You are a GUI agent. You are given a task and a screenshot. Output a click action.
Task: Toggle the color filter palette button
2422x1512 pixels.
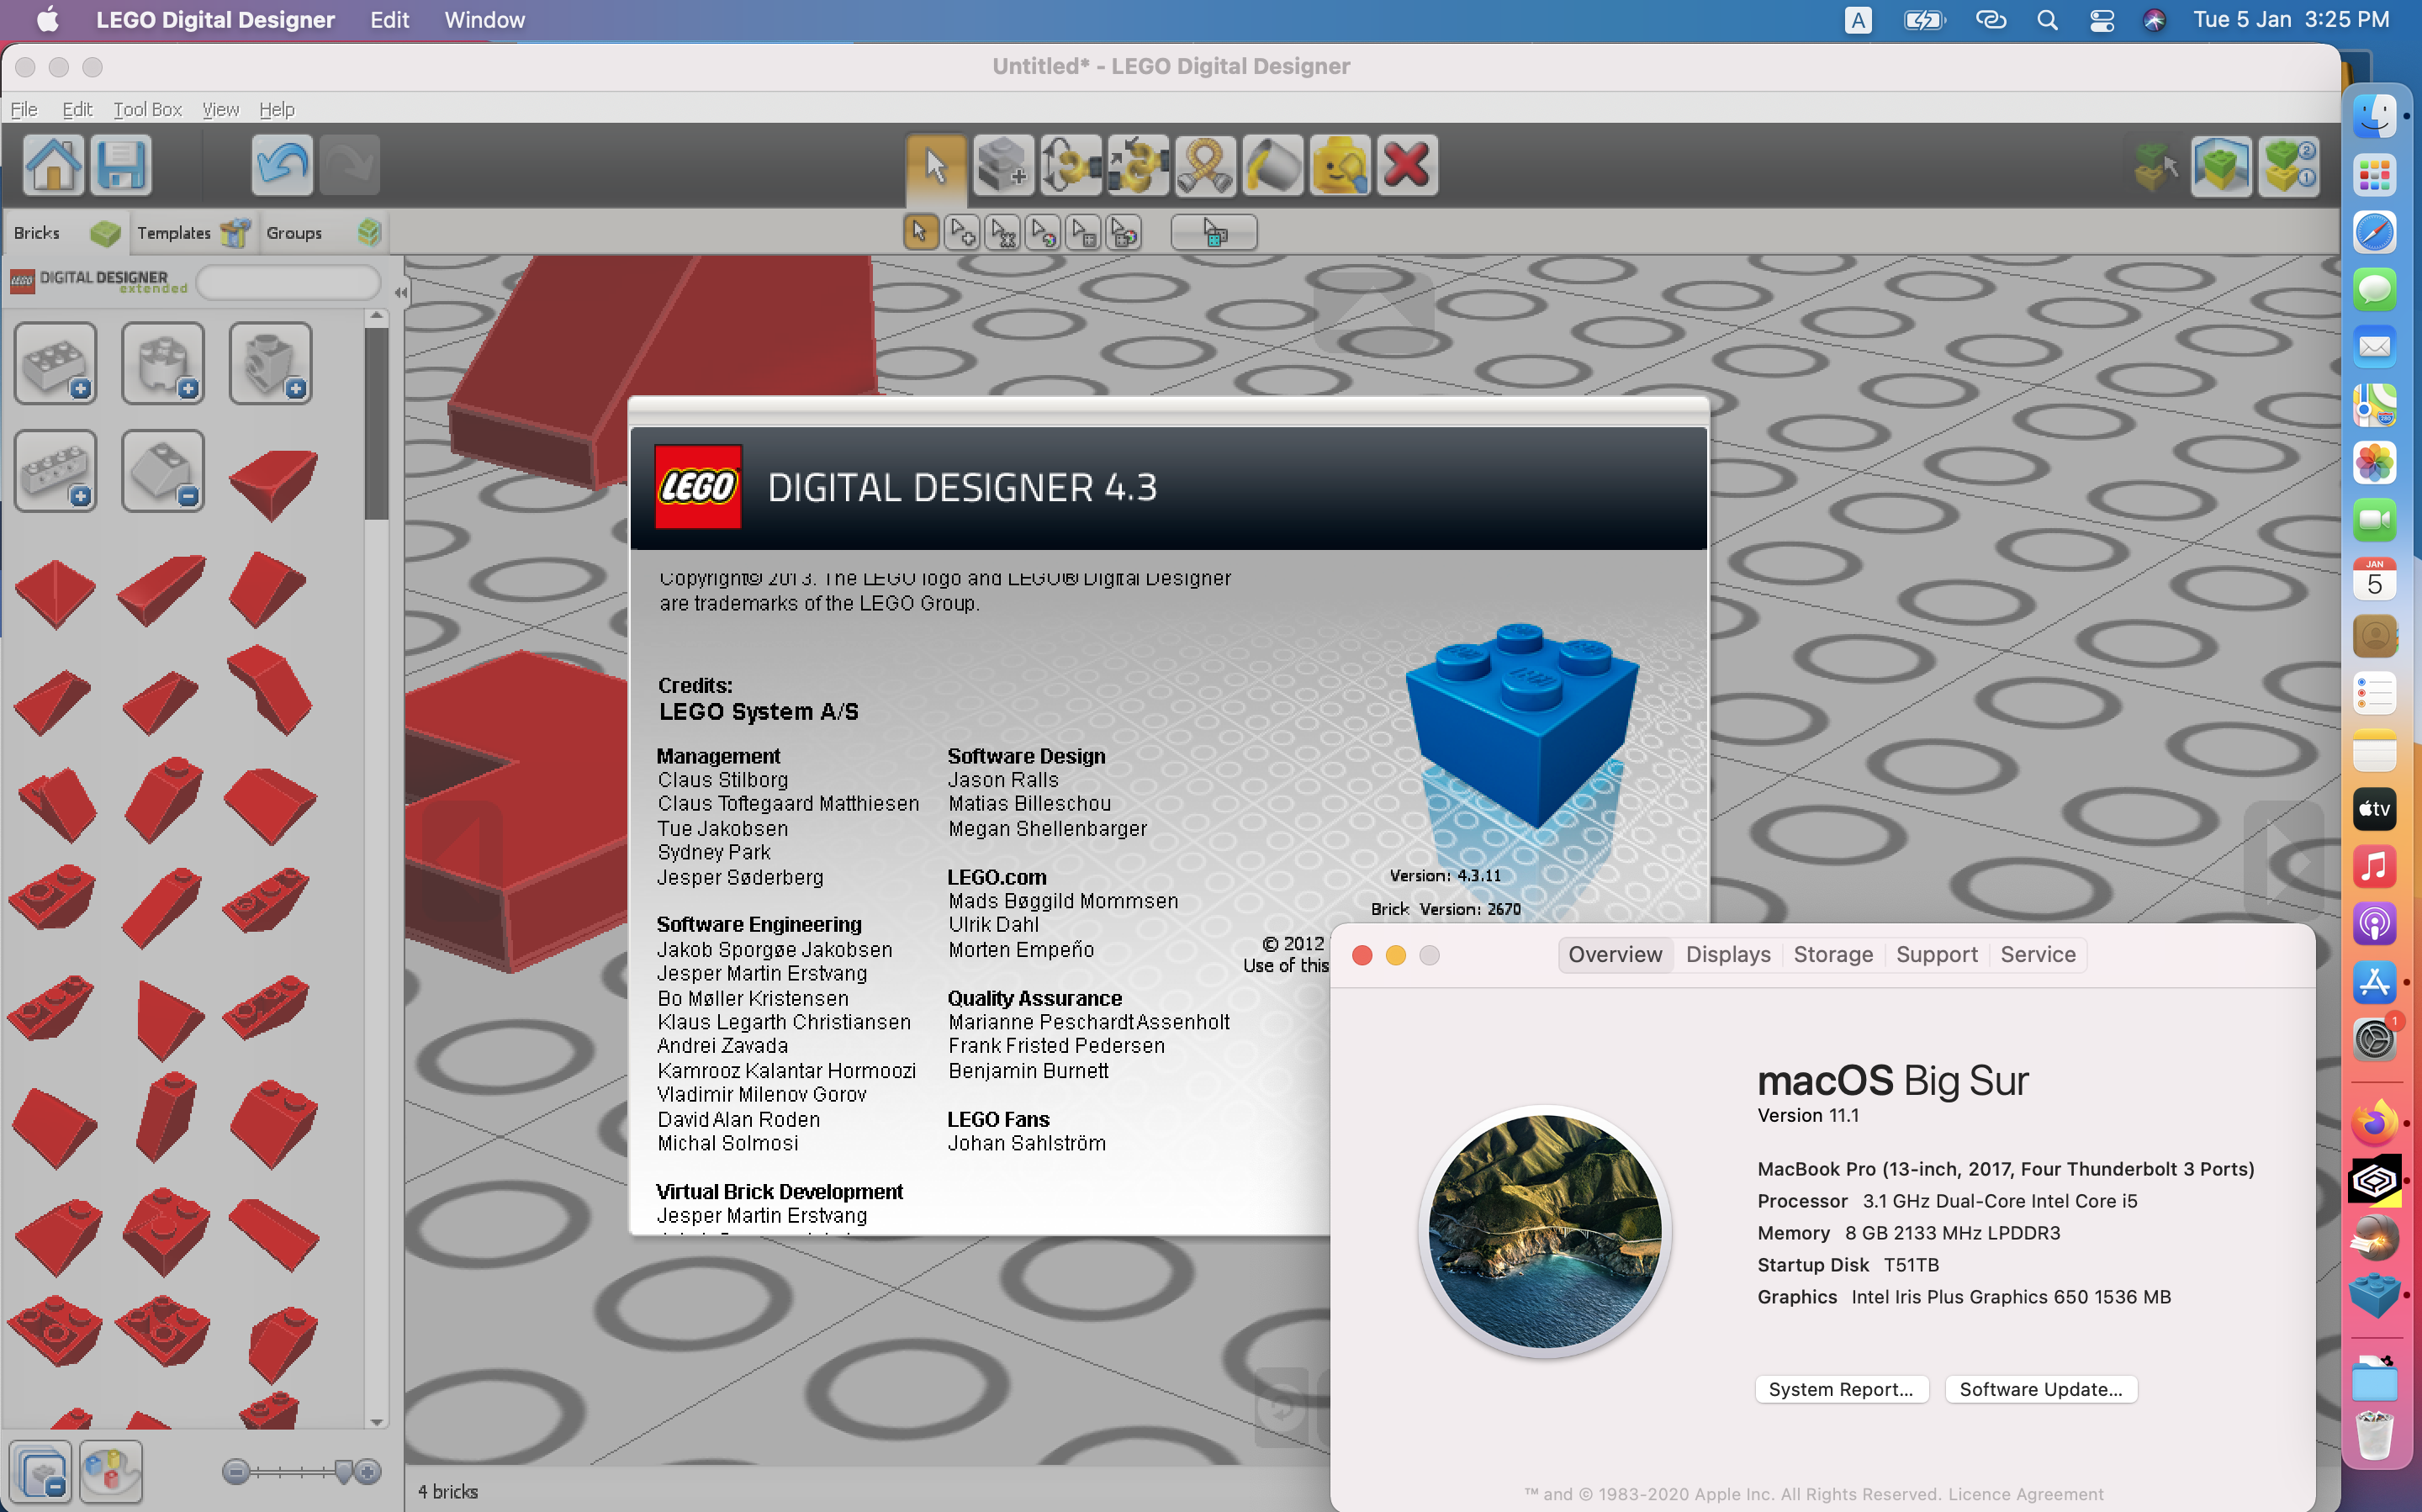[x=111, y=1471]
